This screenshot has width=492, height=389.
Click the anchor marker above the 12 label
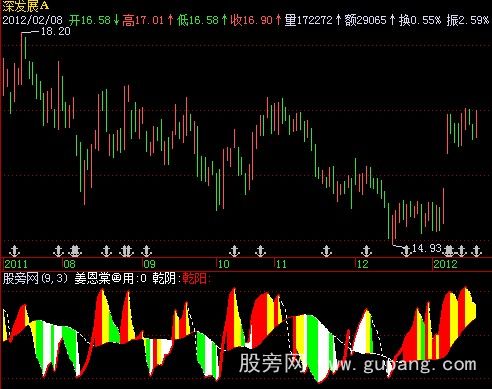(x=366, y=251)
